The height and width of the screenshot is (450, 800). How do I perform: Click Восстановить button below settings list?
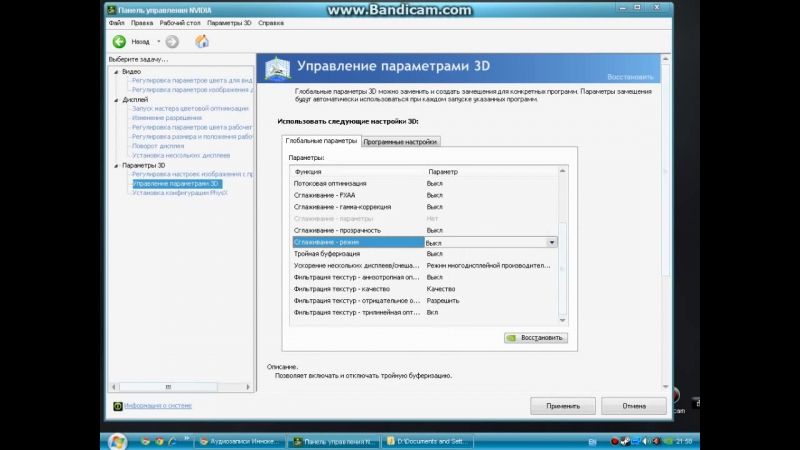(536, 338)
